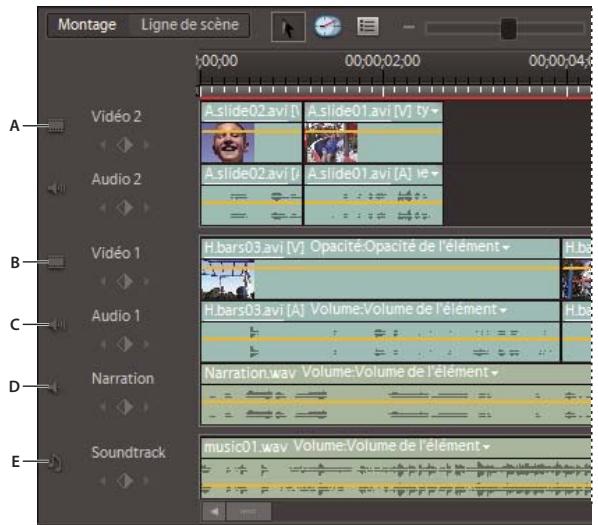Click the Vidéo 2 filmstrip track icon

[x=56, y=126]
